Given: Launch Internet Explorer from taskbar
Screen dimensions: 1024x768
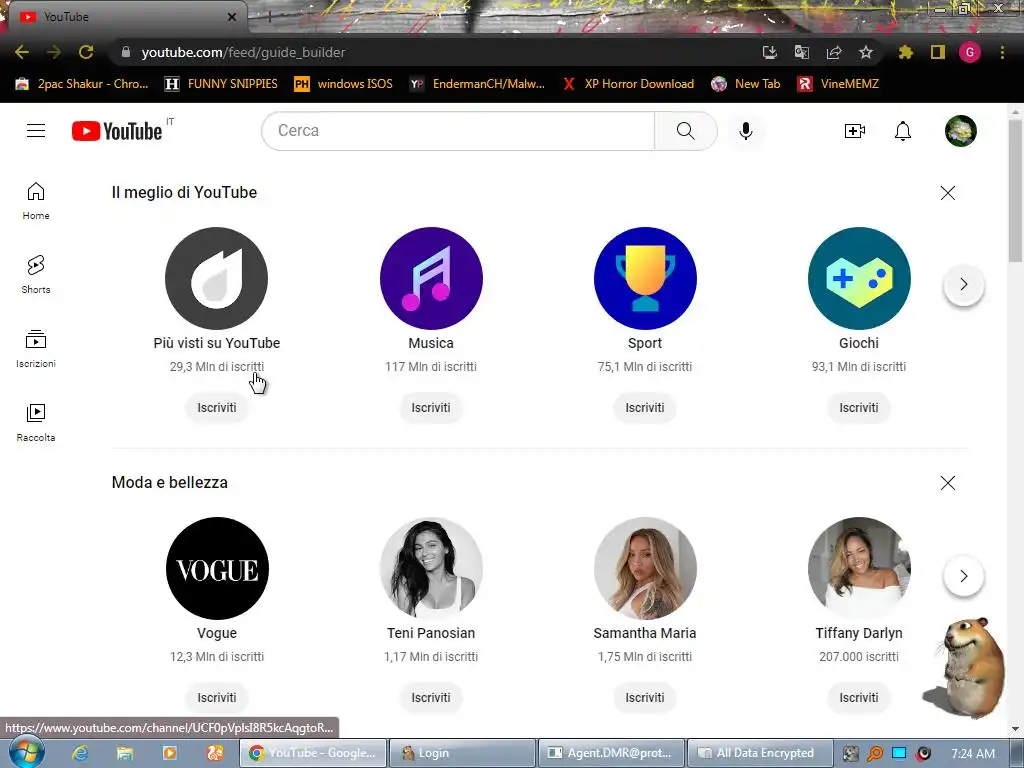Looking at the screenshot, I should pyautogui.click(x=80, y=753).
